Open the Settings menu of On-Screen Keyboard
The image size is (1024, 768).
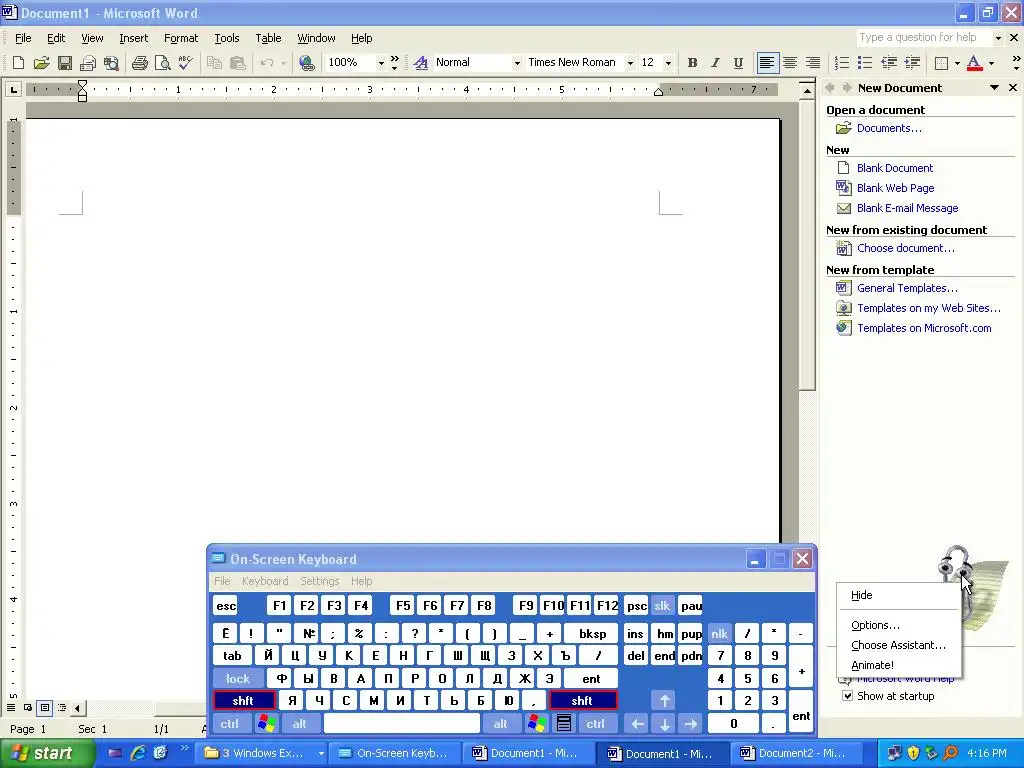coord(319,581)
